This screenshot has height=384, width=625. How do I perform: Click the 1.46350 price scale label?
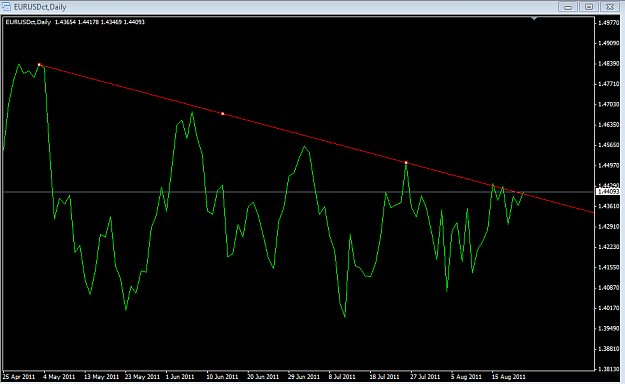[609, 125]
